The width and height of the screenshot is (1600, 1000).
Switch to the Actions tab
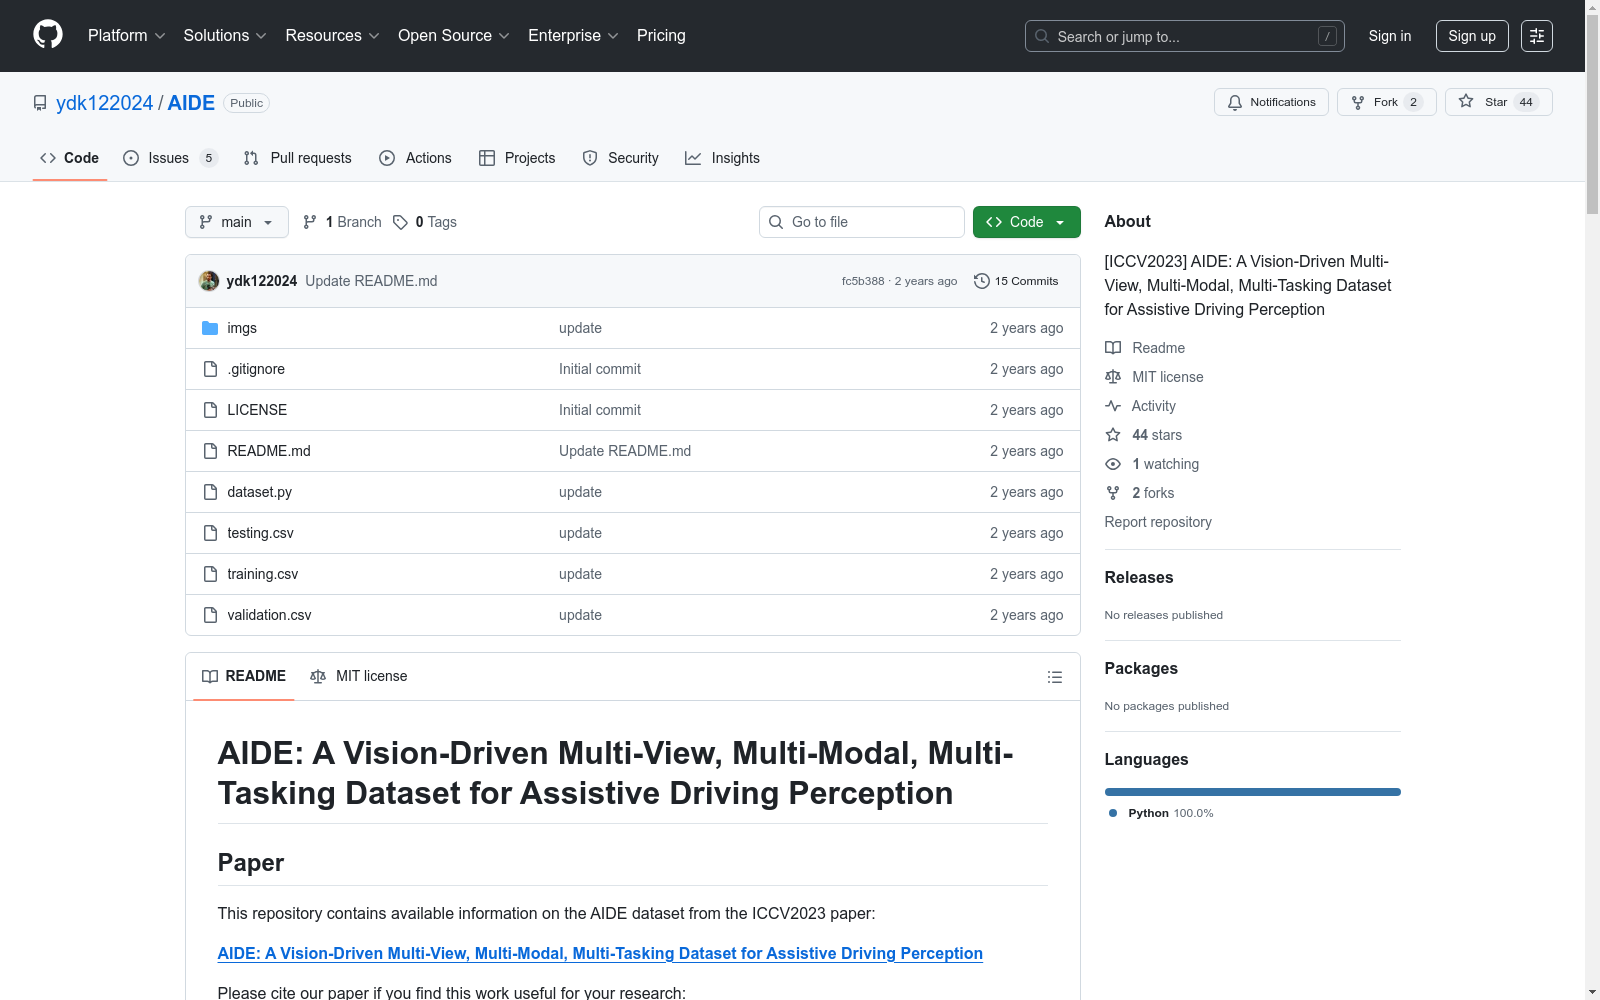coord(416,158)
